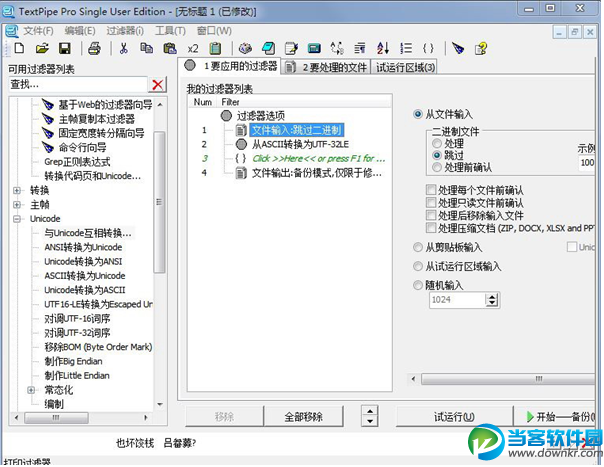Collapse the Unicode tree node
This screenshot has height=467, width=604.
click(17, 219)
